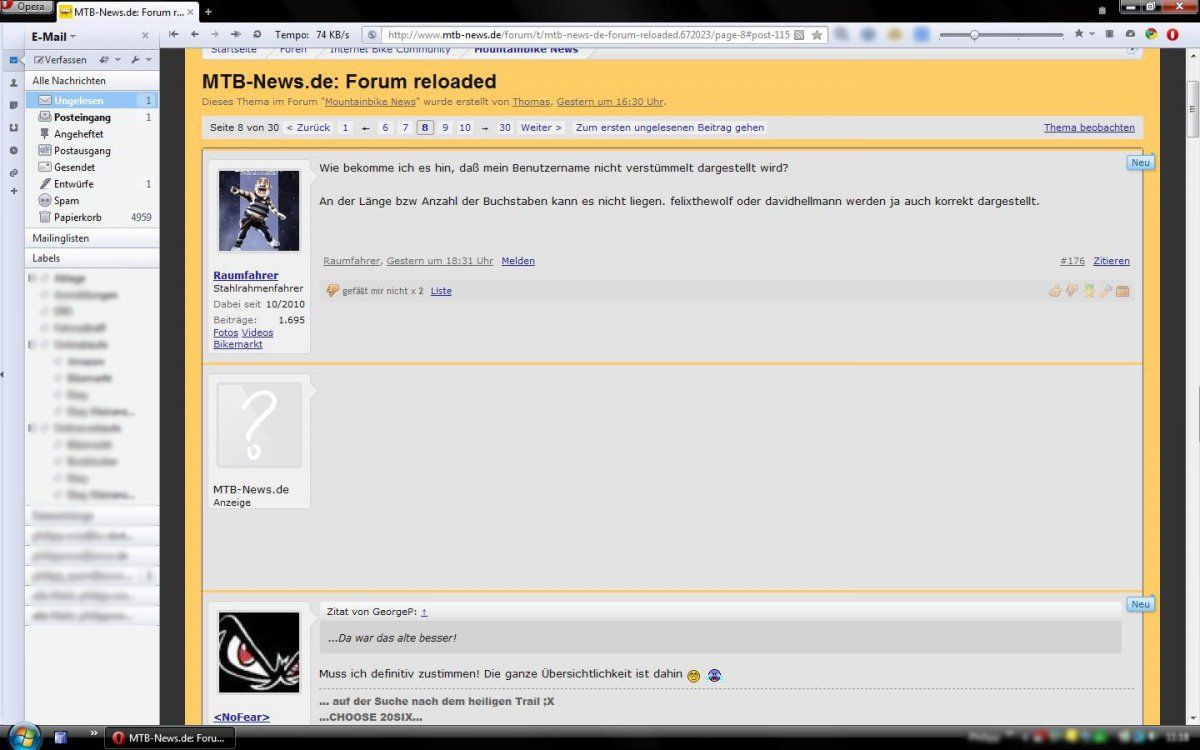The image size is (1200, 750).
Task: Select the Gesendet mail folder
Action: coord(92,167)
